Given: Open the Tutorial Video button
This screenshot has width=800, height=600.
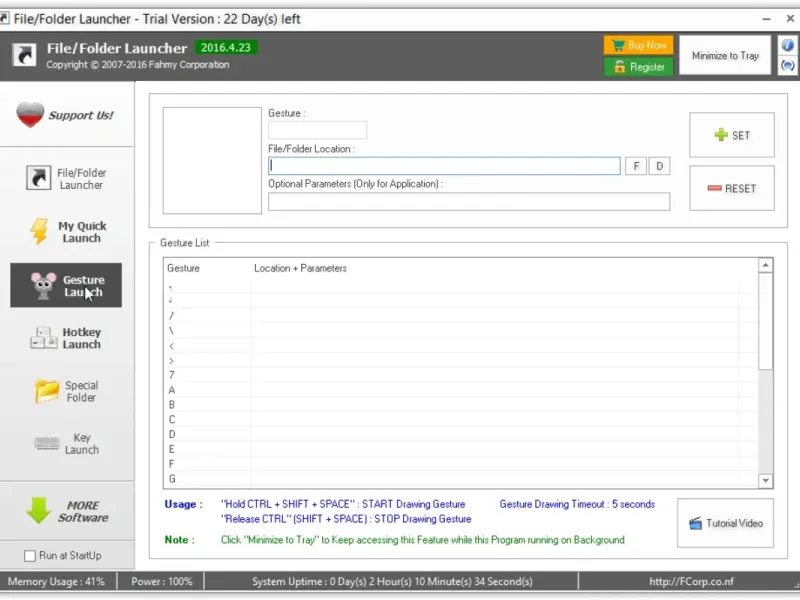Looking at the screenshot, I should point(725,523).
